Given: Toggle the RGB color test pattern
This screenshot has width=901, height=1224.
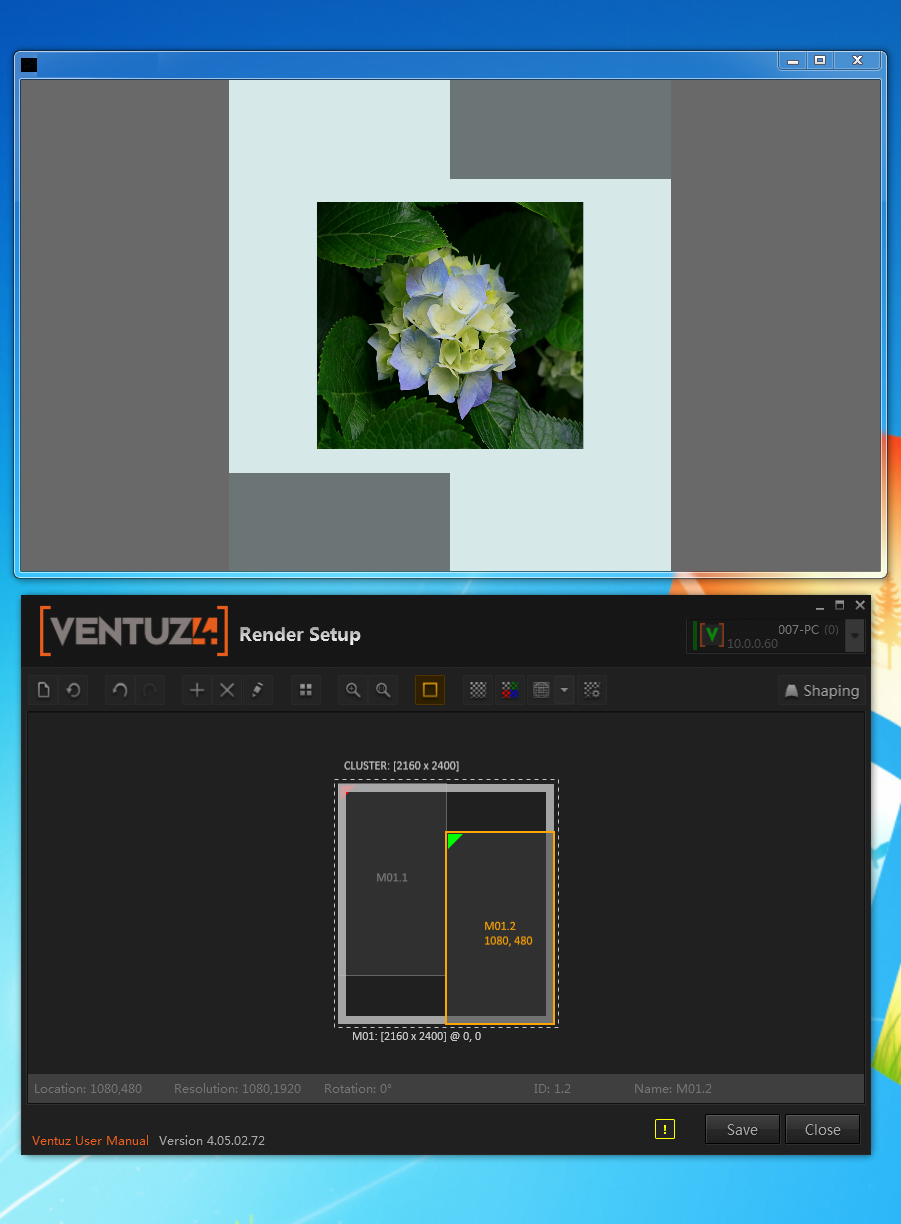Looking at the screenshot, I should [509, 690].
